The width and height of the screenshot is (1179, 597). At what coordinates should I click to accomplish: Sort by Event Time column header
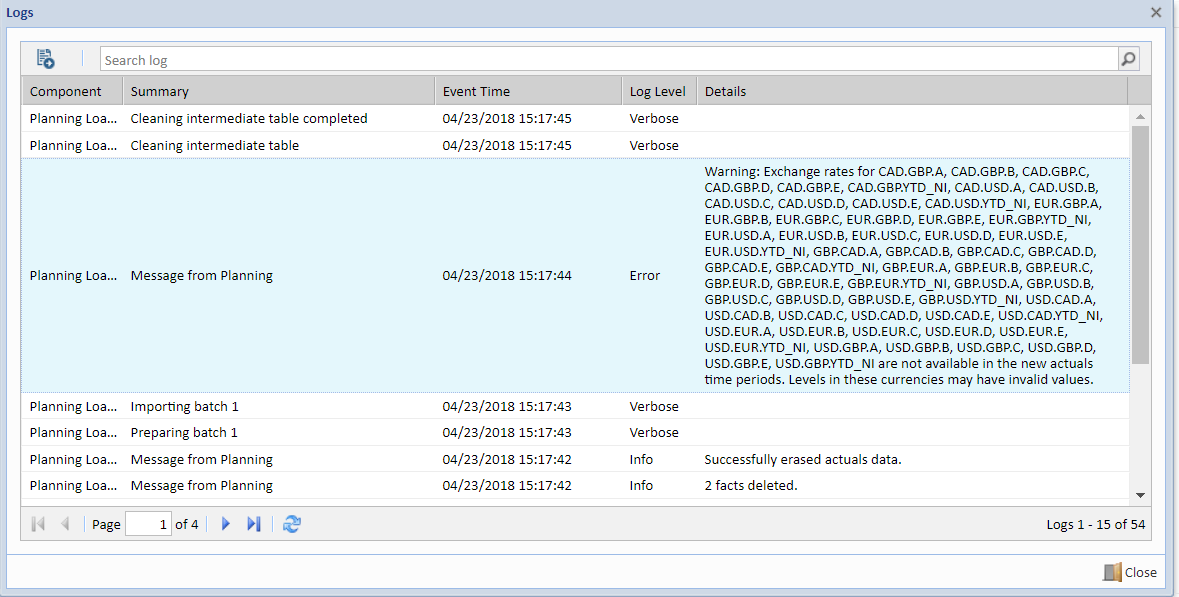click(x=528, y=91)
